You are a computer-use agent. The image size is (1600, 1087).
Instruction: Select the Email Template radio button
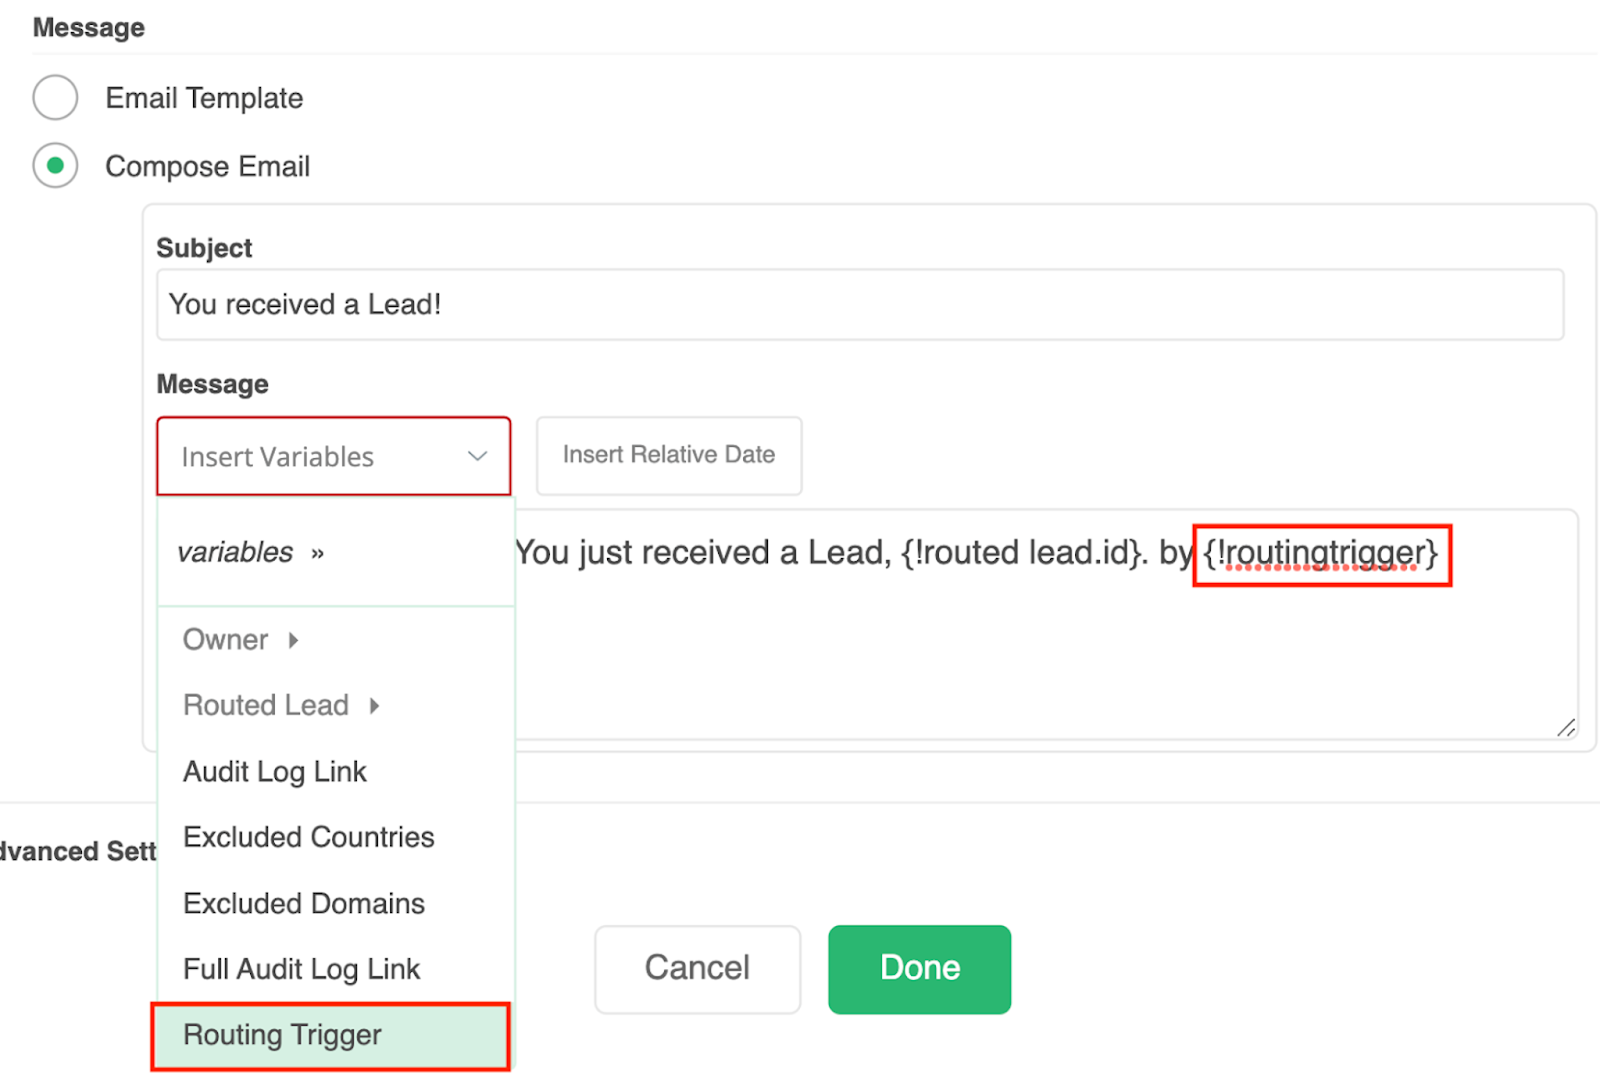tap(56, 98)
